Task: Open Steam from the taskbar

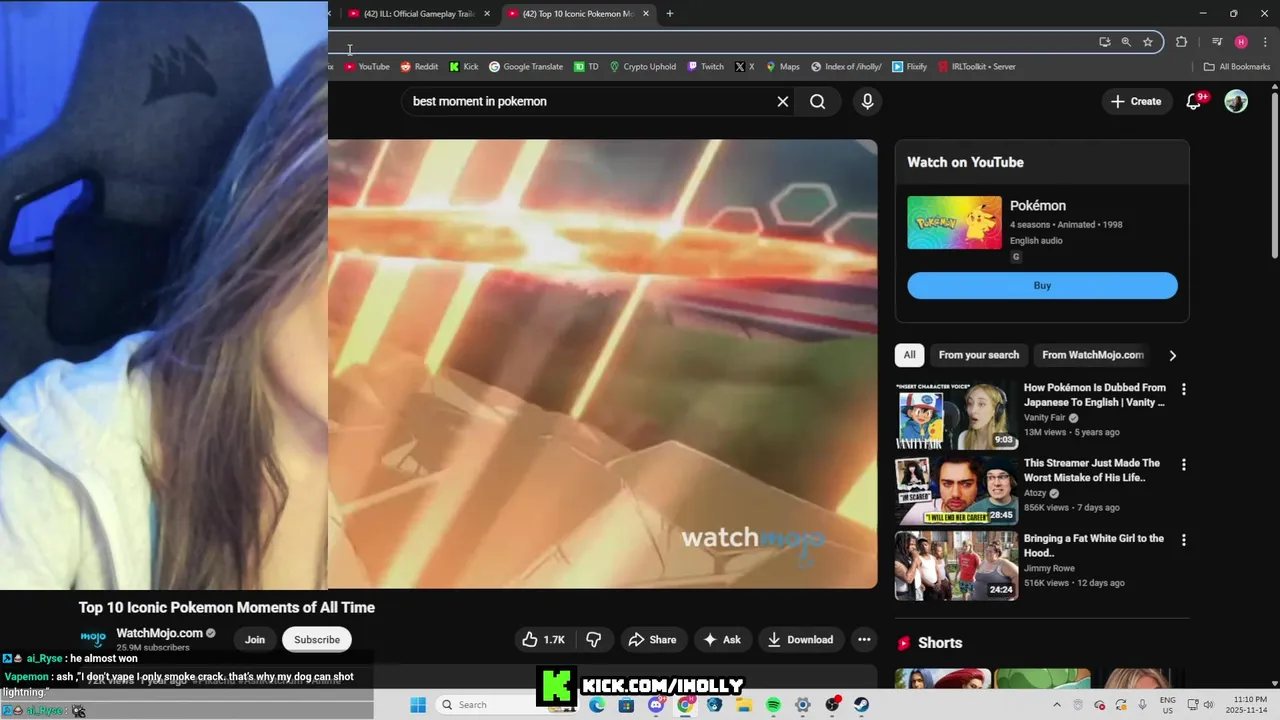Action: (862, 705)
